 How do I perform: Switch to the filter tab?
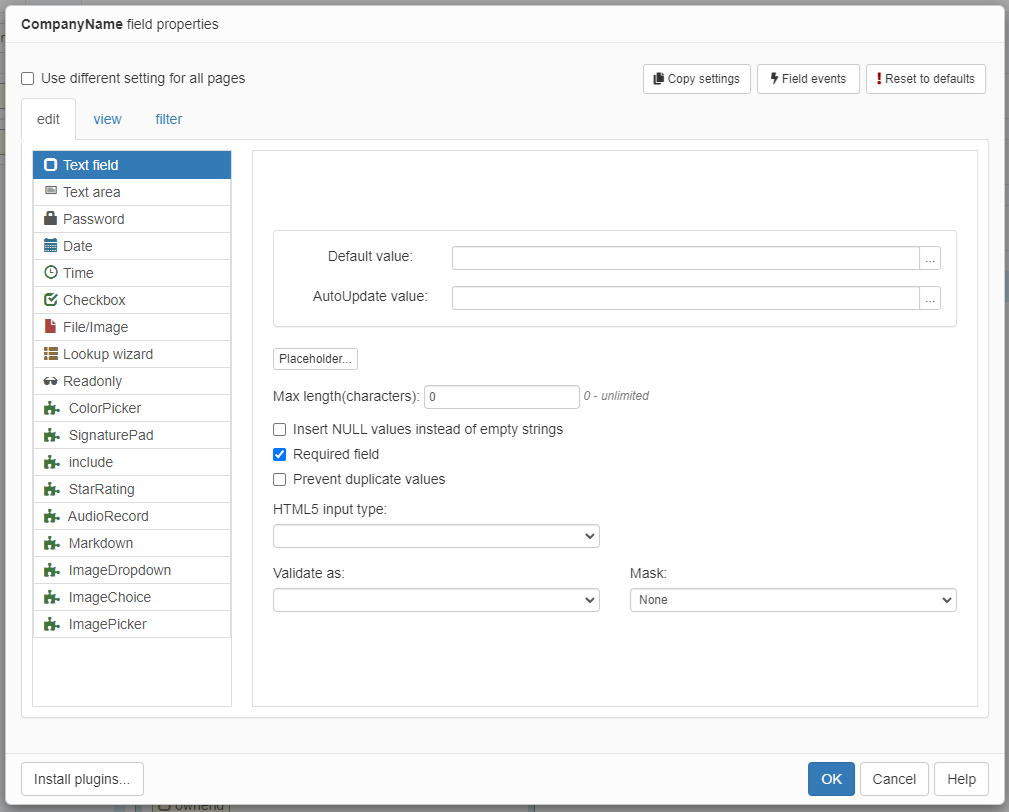pos(169,119)
